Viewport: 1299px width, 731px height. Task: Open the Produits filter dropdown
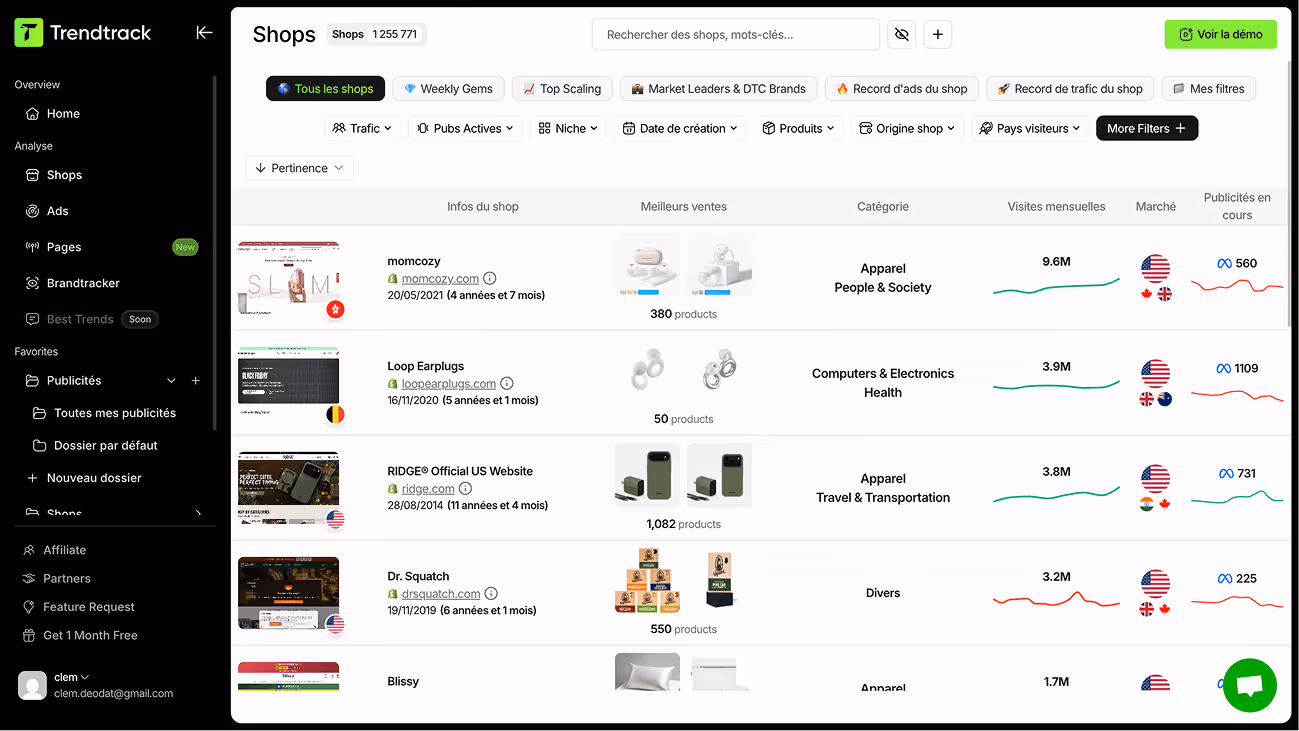click(x=798, y=128)
